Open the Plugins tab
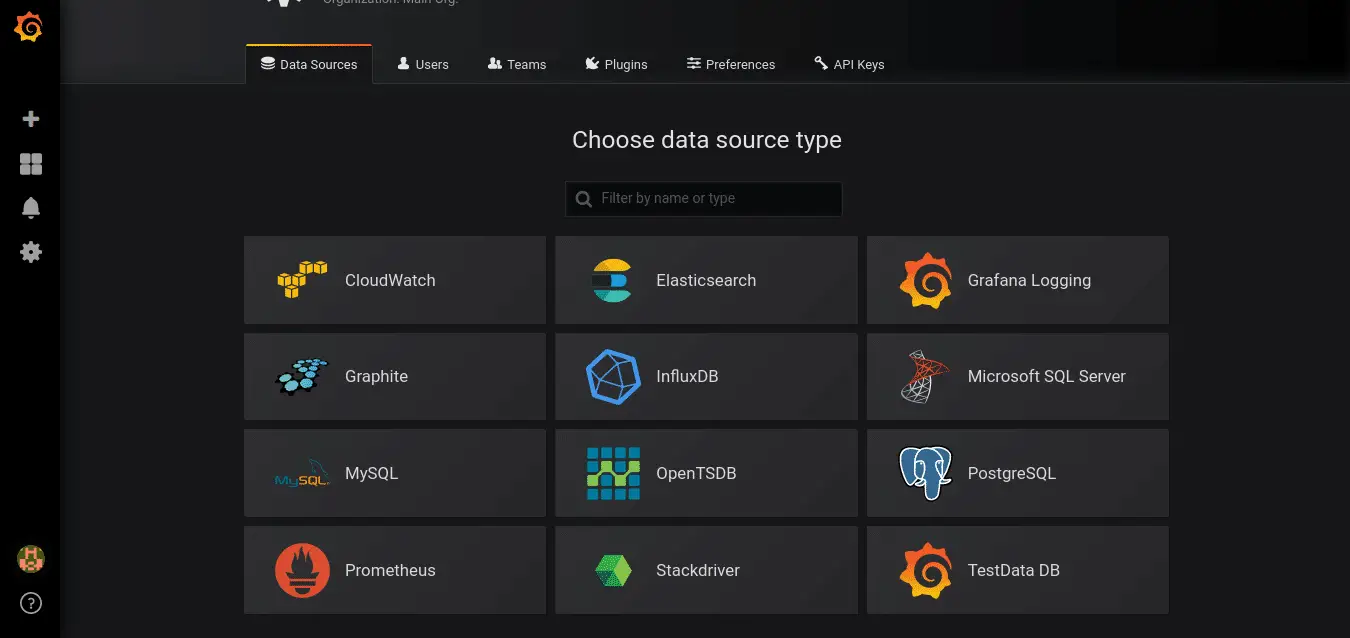Screen dimensions: 1350x638 617,64
